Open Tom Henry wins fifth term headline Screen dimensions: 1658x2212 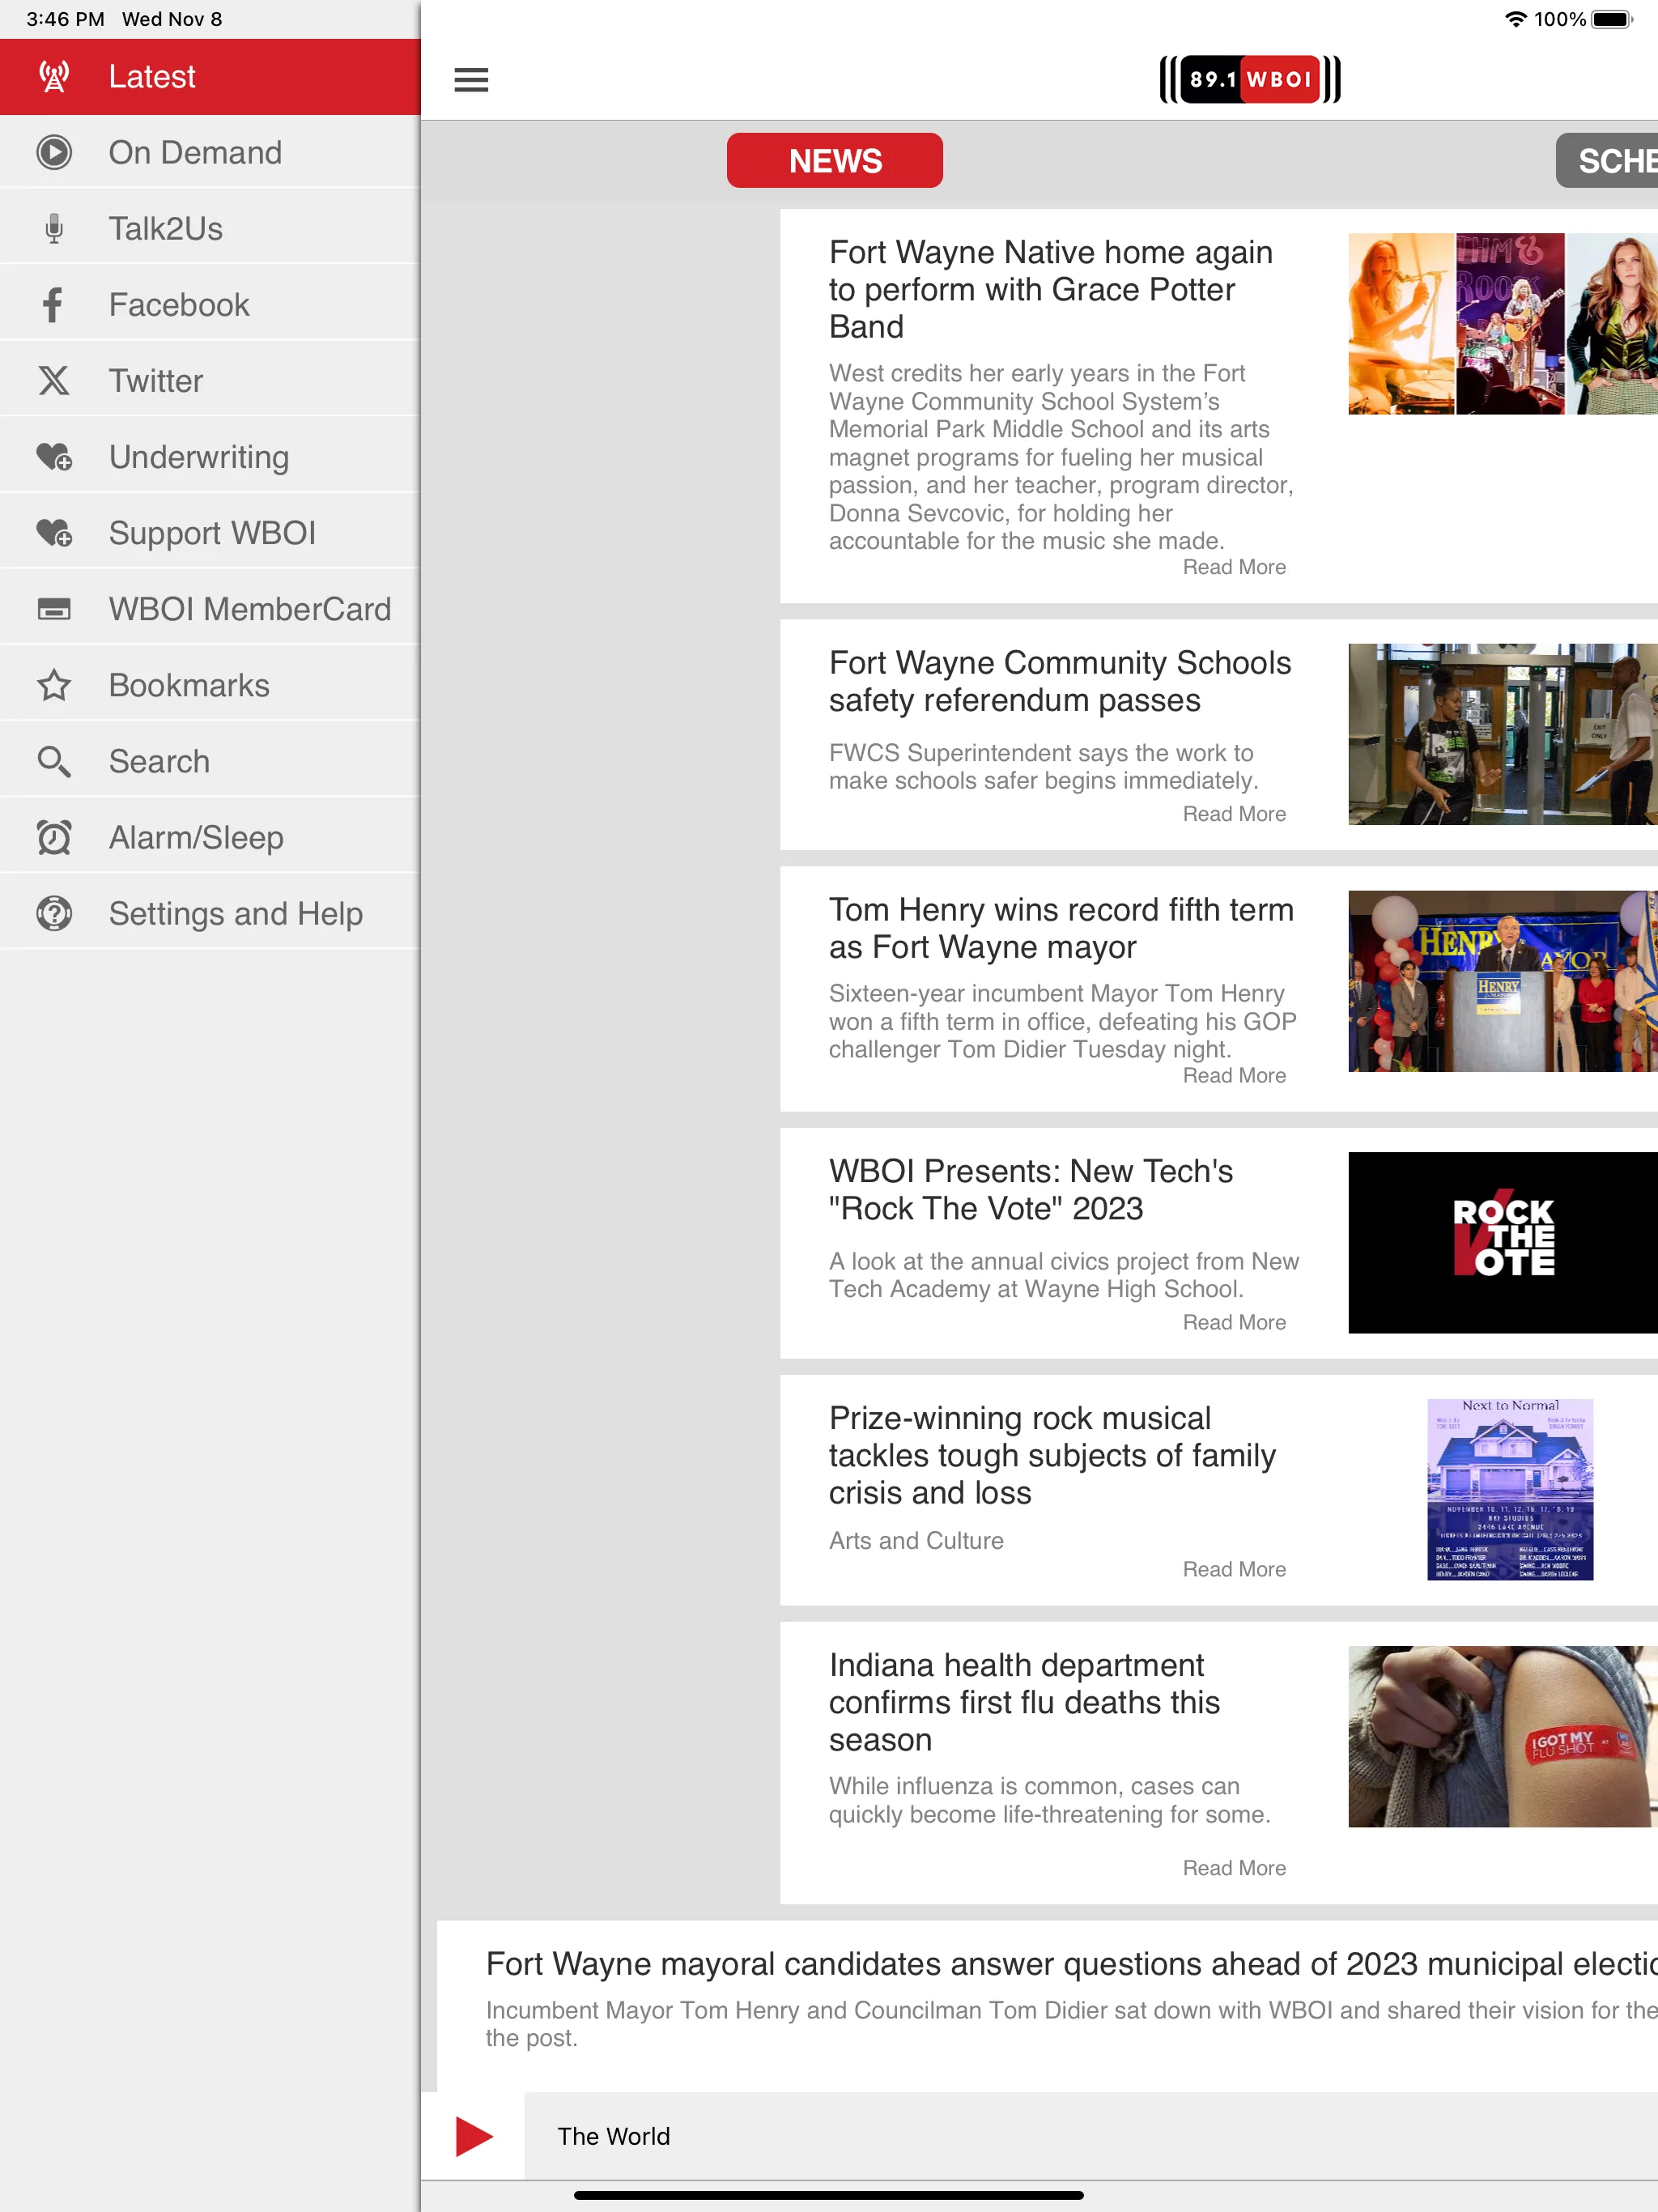[x=1061, y=928]
